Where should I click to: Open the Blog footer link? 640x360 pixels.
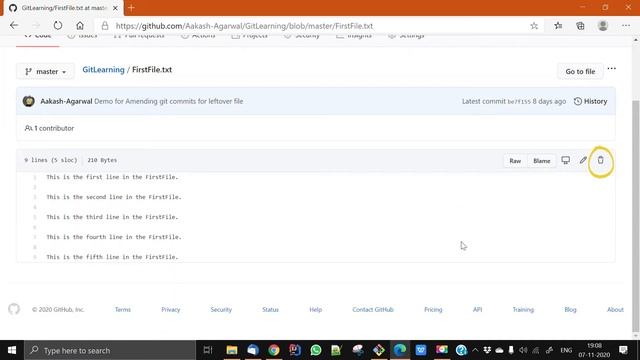point(570,309)
